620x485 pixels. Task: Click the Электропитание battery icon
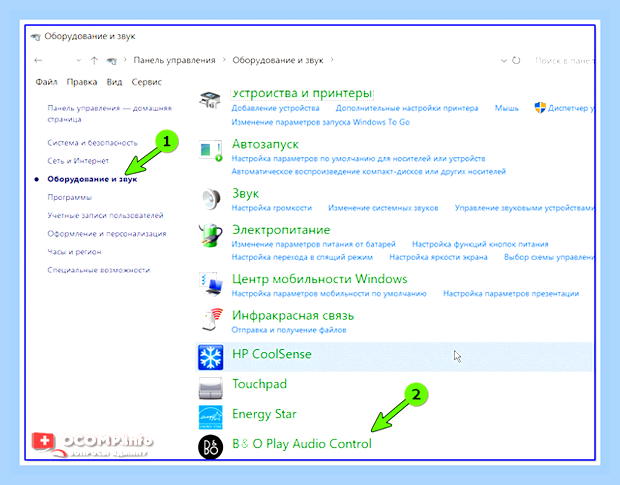coord(210,236)
